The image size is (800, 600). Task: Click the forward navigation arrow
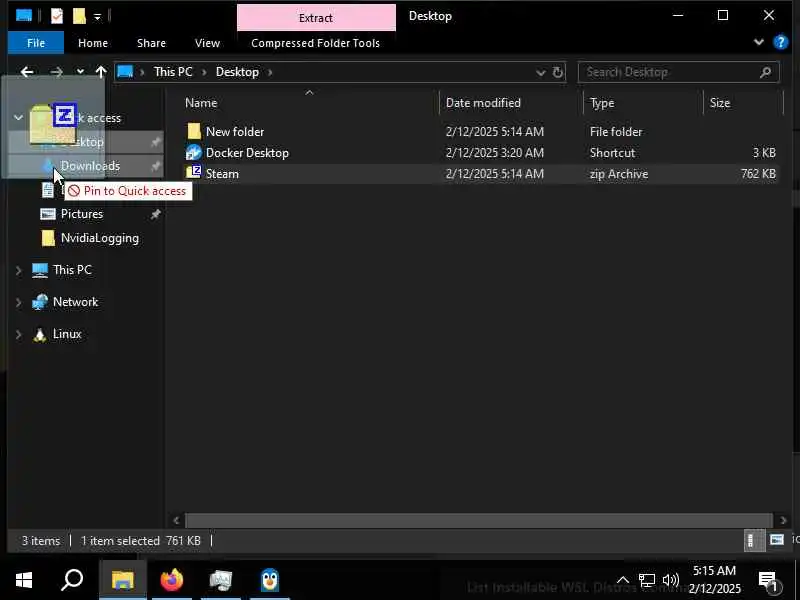pyautogui.click(x=56, y=72)
